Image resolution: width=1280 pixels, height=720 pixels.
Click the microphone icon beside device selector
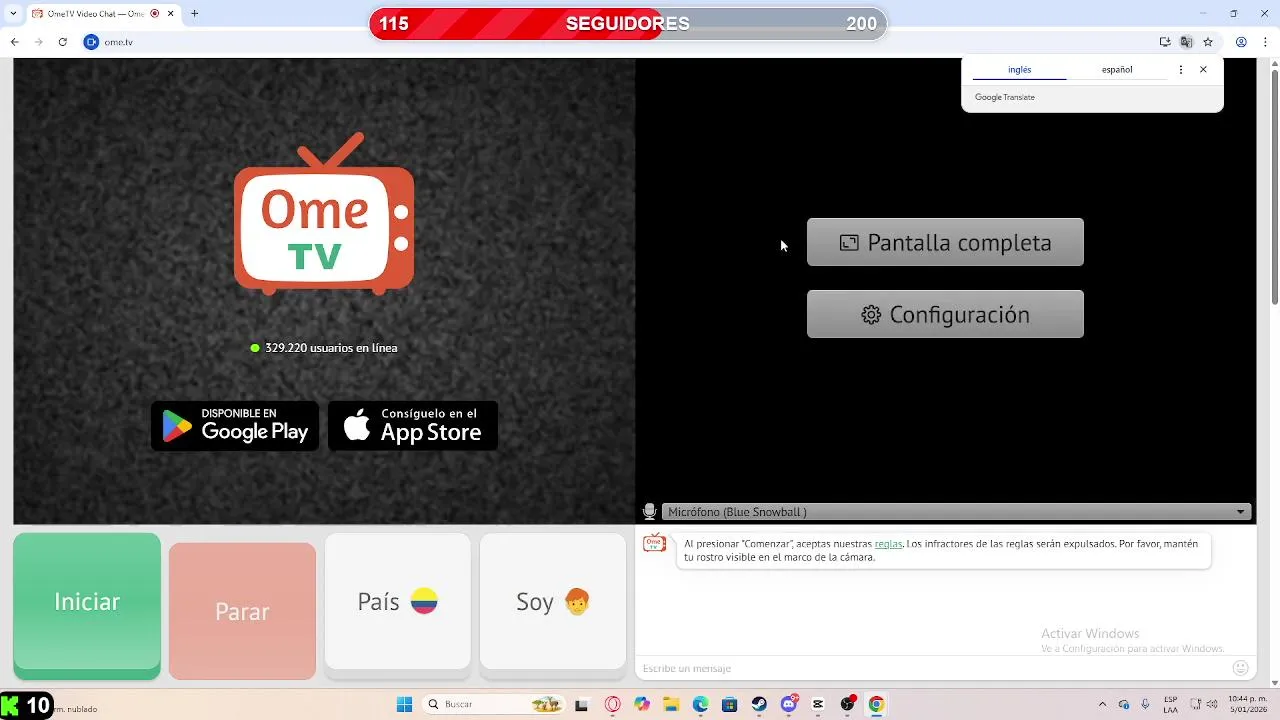tap(649, 512)
